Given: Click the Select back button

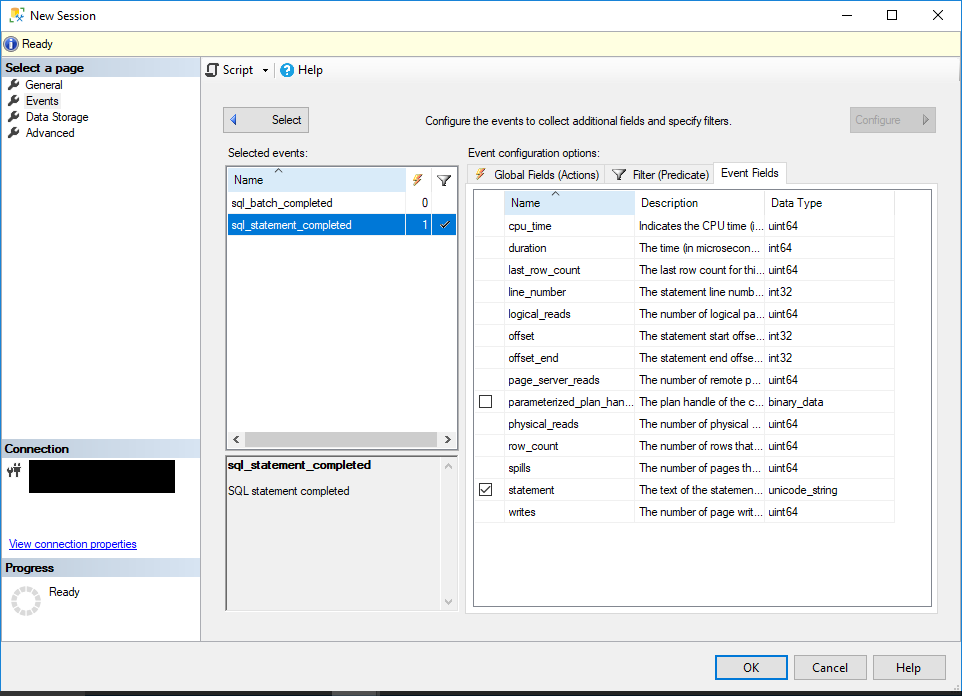Looking at the screenshot, I should tap(265, 119).
